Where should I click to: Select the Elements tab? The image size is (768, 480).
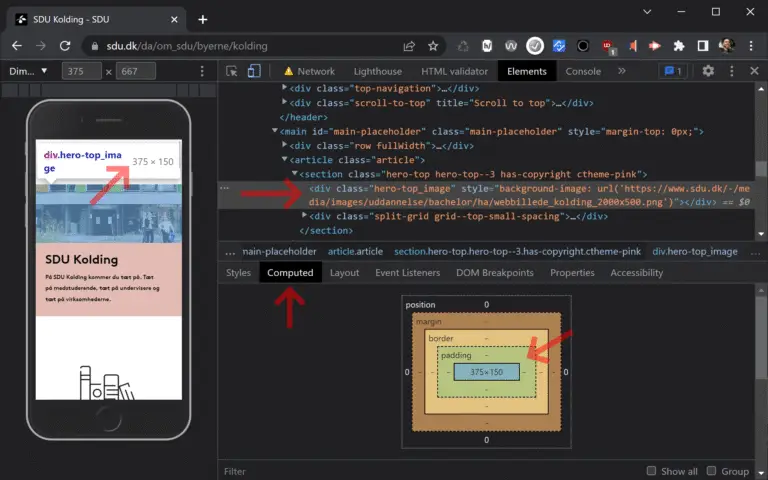tap(527, 72)
